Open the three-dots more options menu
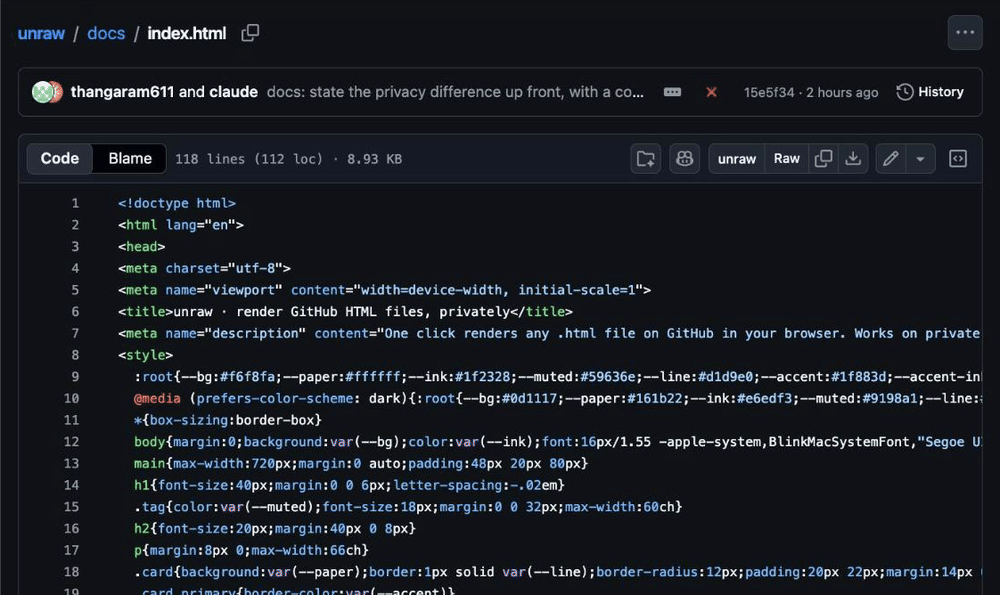The height and width of the screenshot is (595, 1000). point(964,33)
